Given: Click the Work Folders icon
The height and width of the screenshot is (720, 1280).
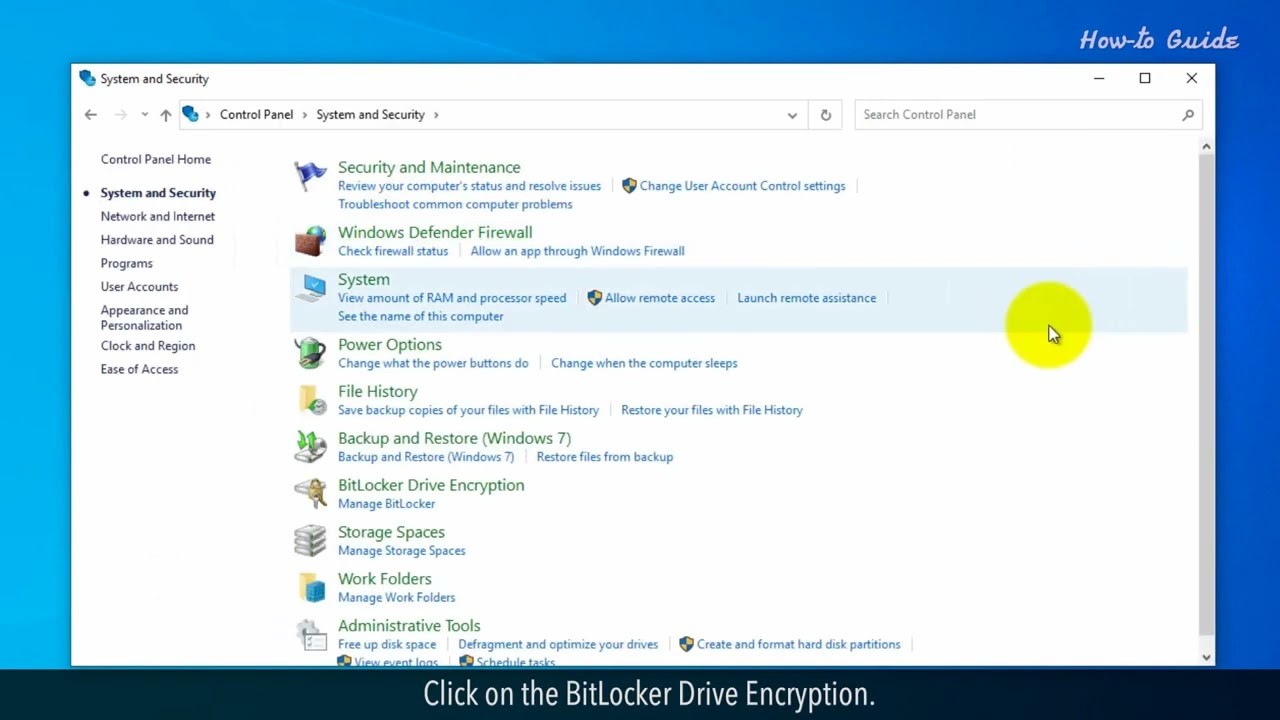Looking at the screenshot, I should click(312, 588).
